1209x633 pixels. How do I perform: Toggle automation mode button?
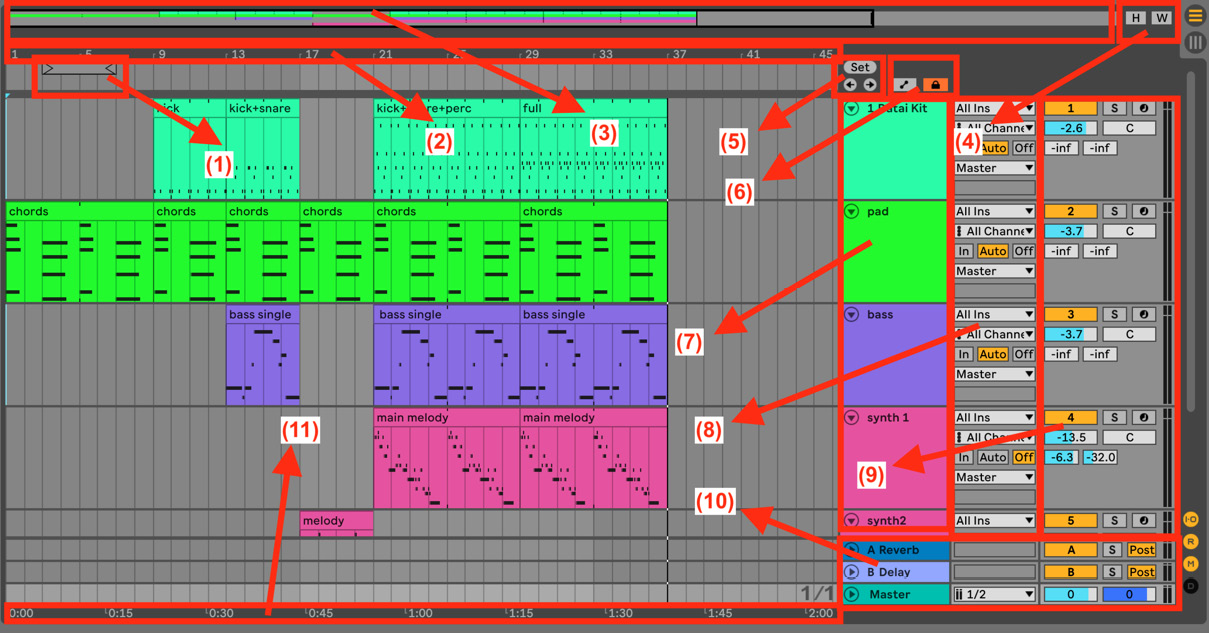click(x=904, y=85)
